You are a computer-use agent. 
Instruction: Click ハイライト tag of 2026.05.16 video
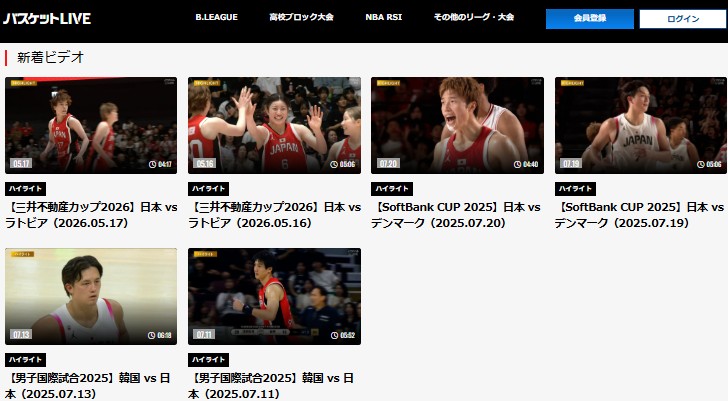208,188
